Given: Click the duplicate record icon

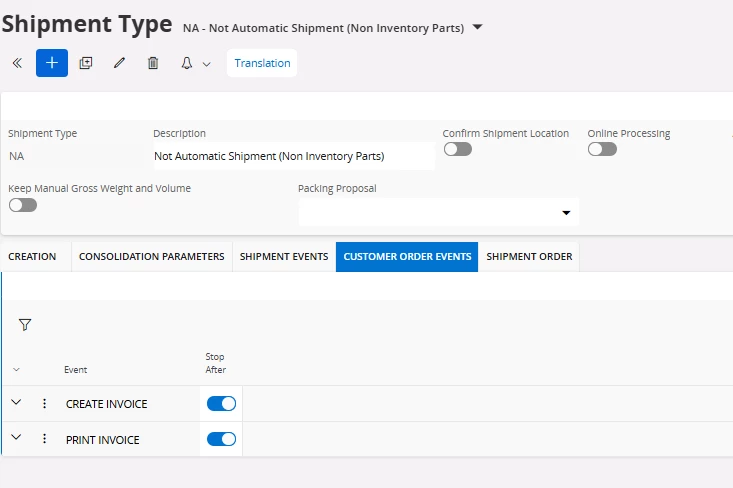Looking at the screenshot, I should pos(86,63).
